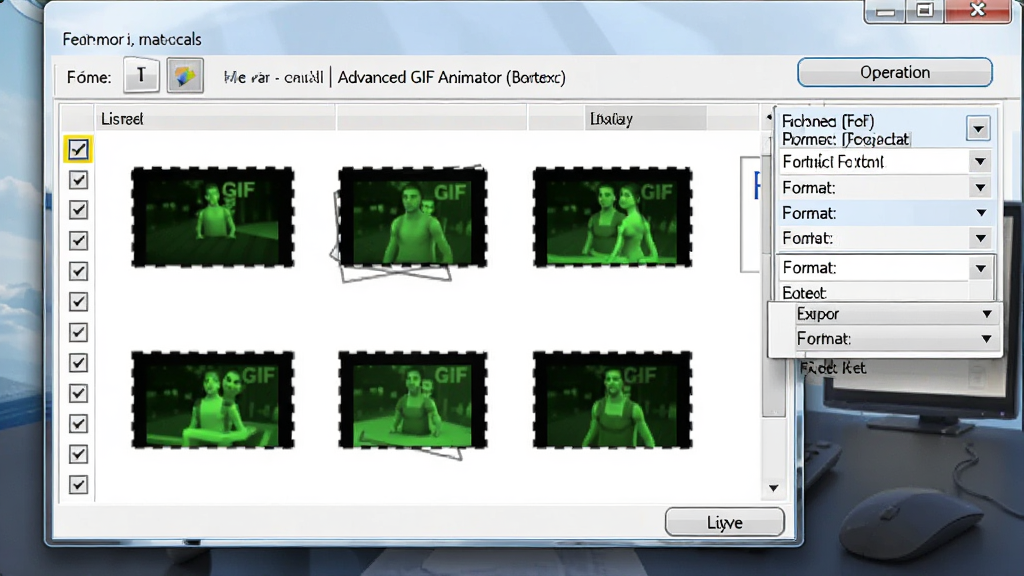The height and width of the screenshot is (576, 1024).
Task: Expand the Fichnea (FoF) dropdown arrow
Action: [x=978, y=129]
